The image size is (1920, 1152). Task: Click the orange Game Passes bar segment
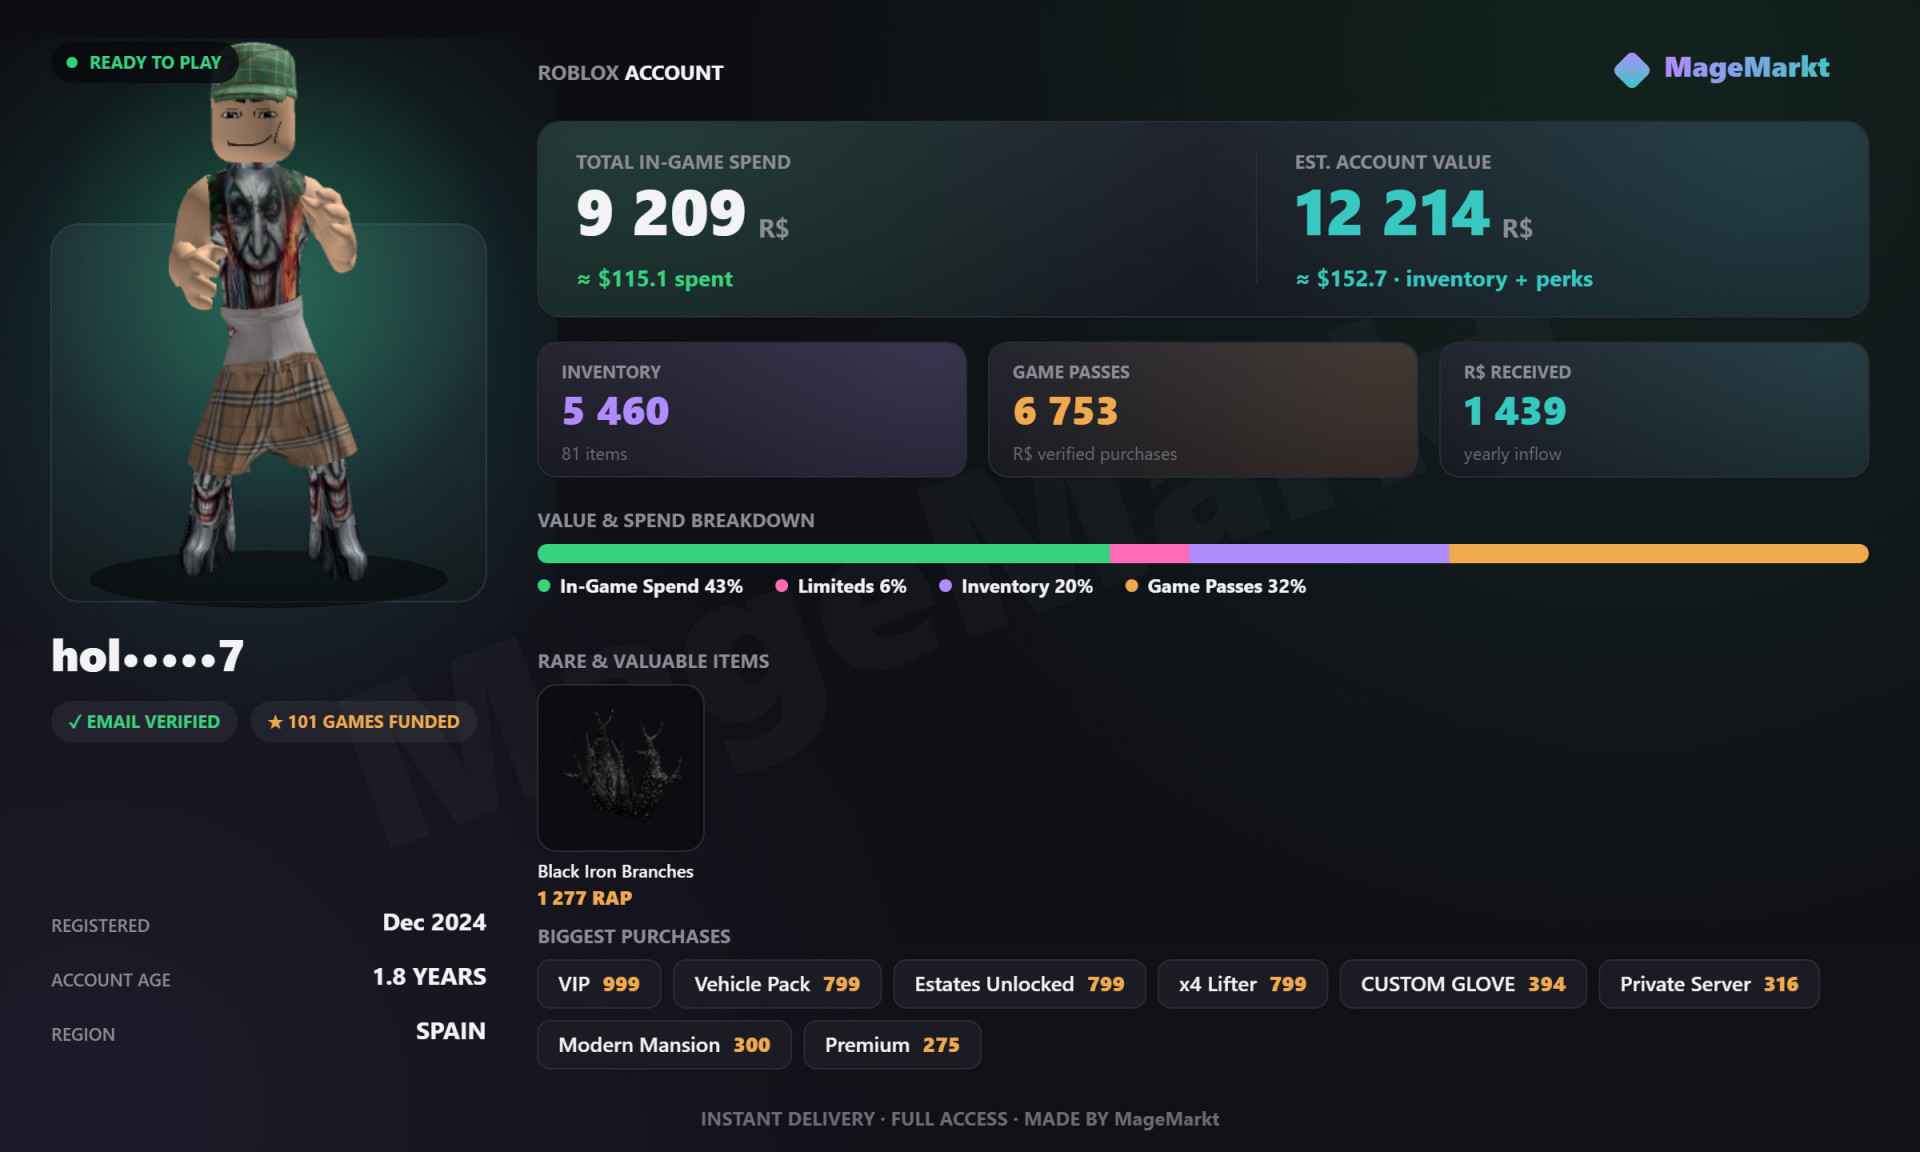point(1658,554)
